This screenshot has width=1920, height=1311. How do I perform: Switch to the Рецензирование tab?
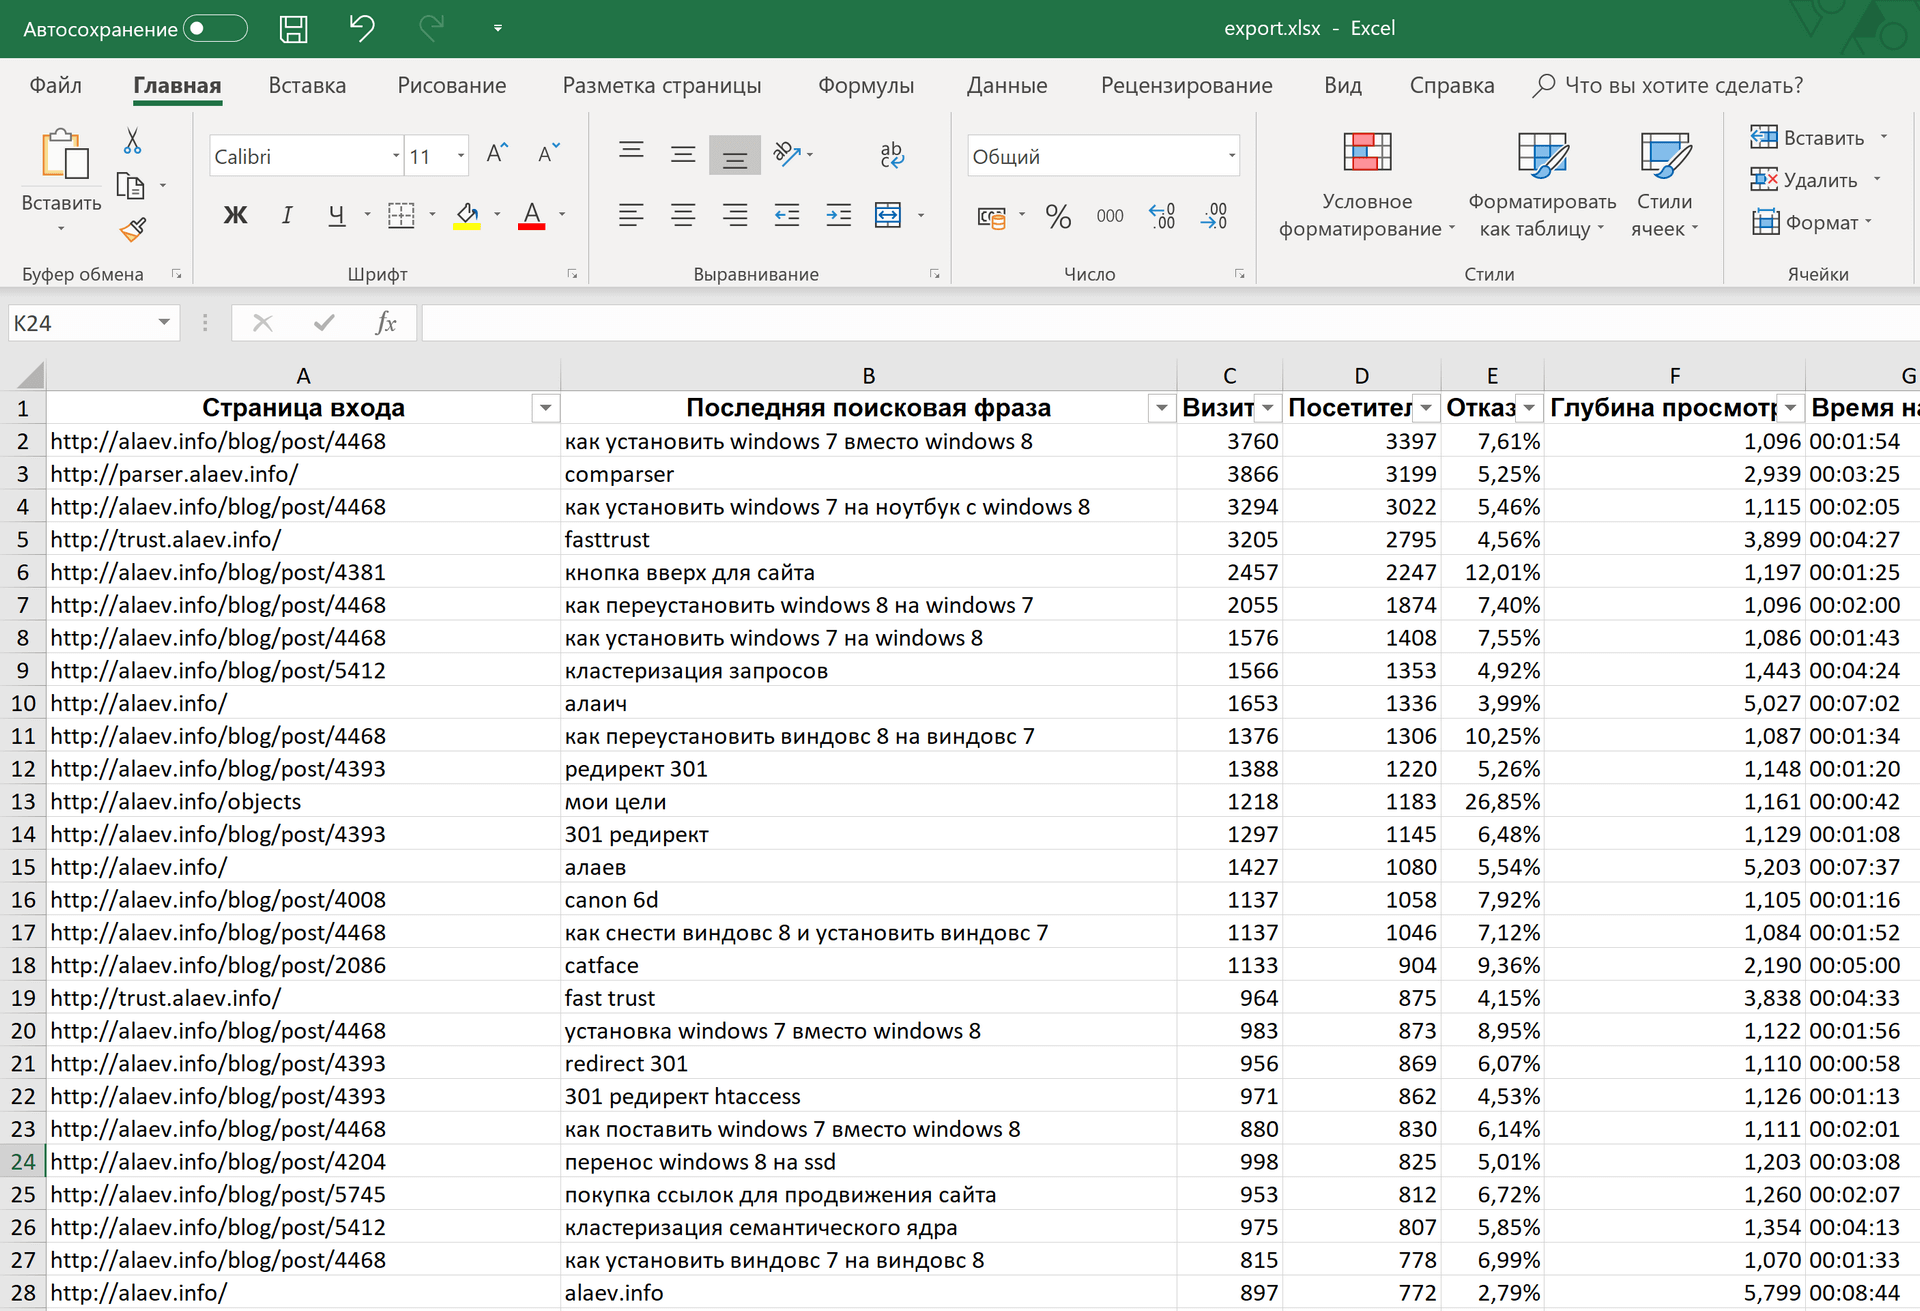tap(1187, 85)
